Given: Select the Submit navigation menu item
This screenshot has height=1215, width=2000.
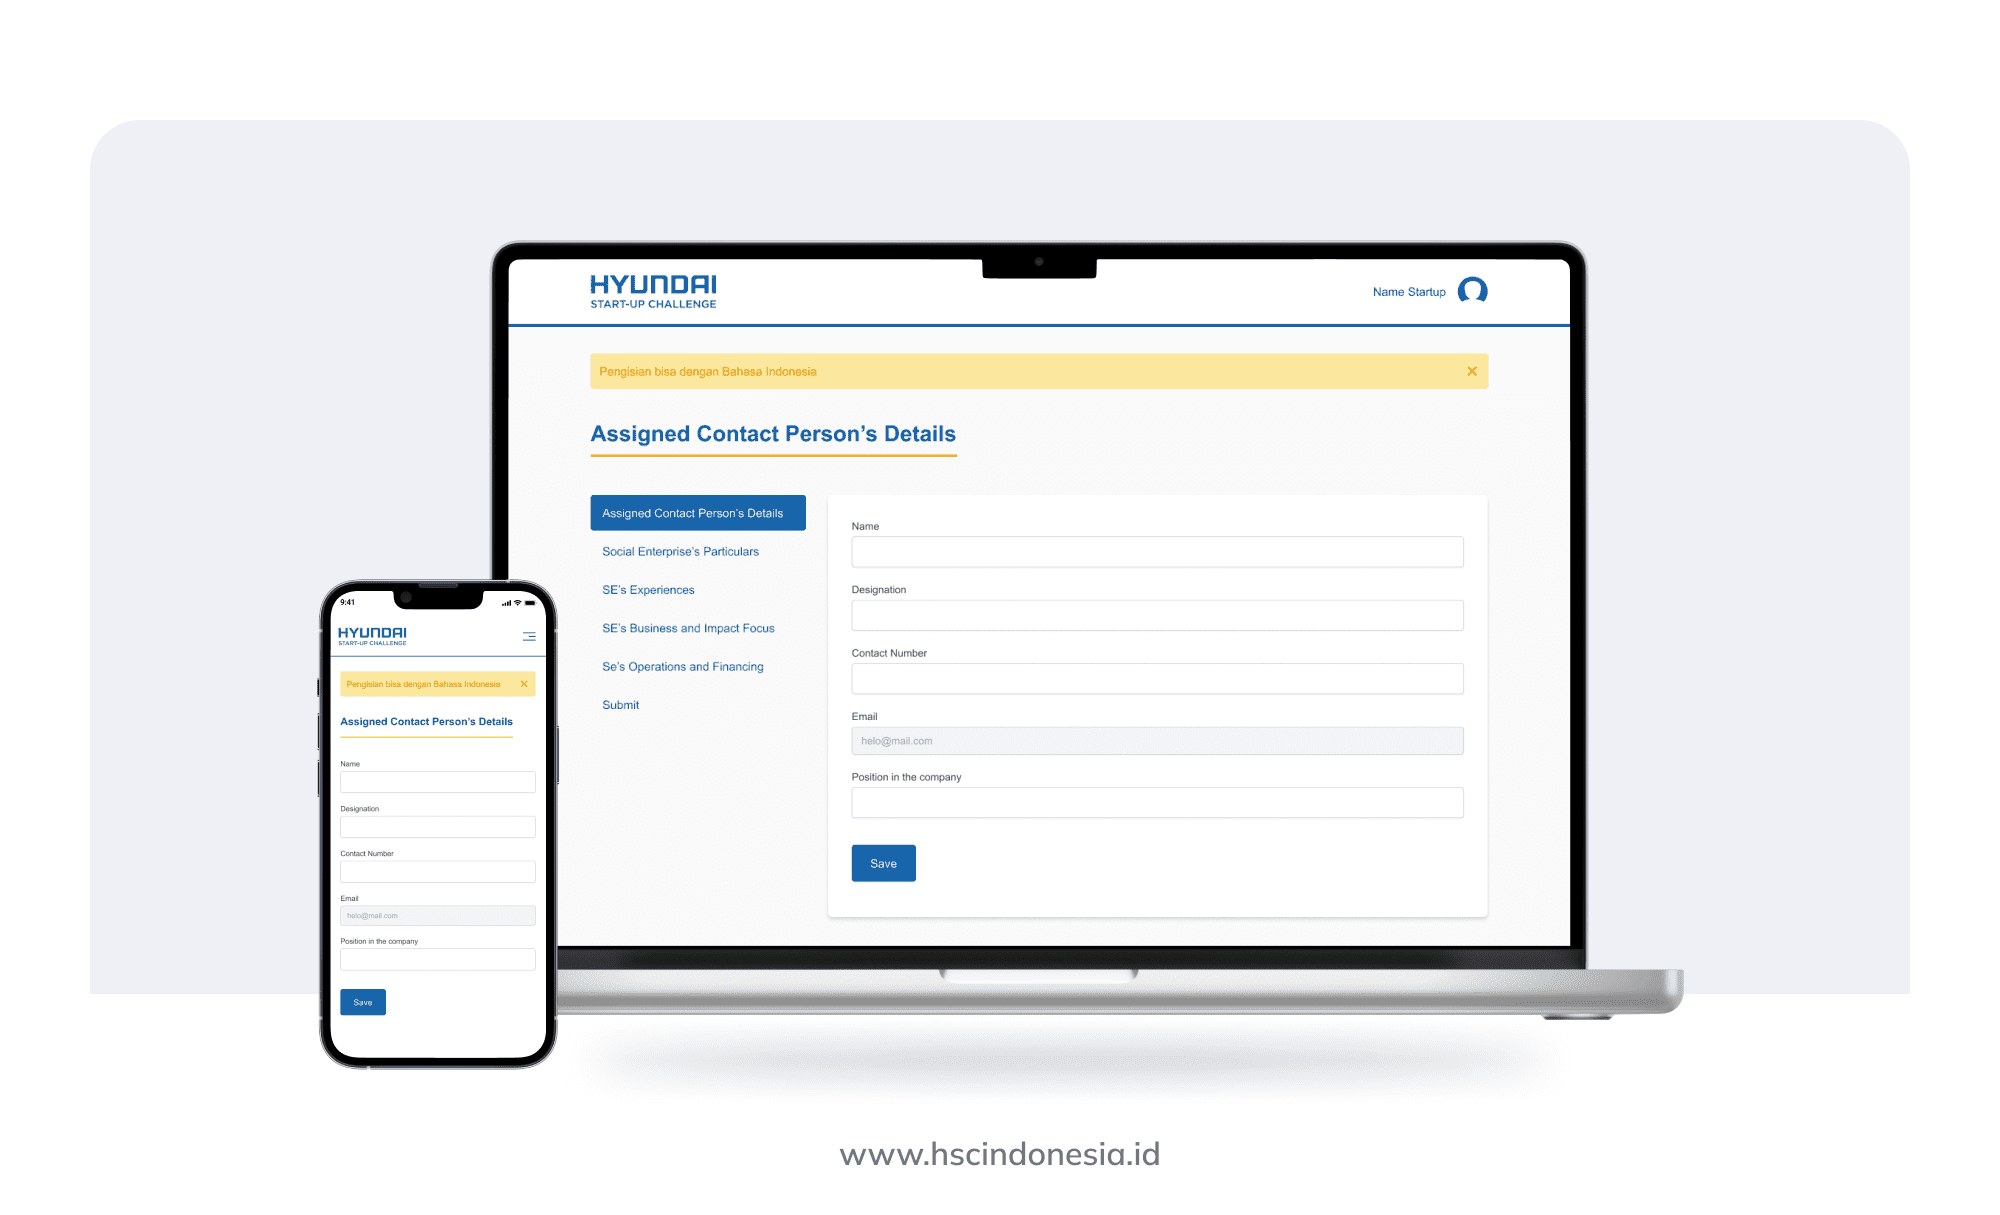Looking at the screenshot, I should 620,703.
